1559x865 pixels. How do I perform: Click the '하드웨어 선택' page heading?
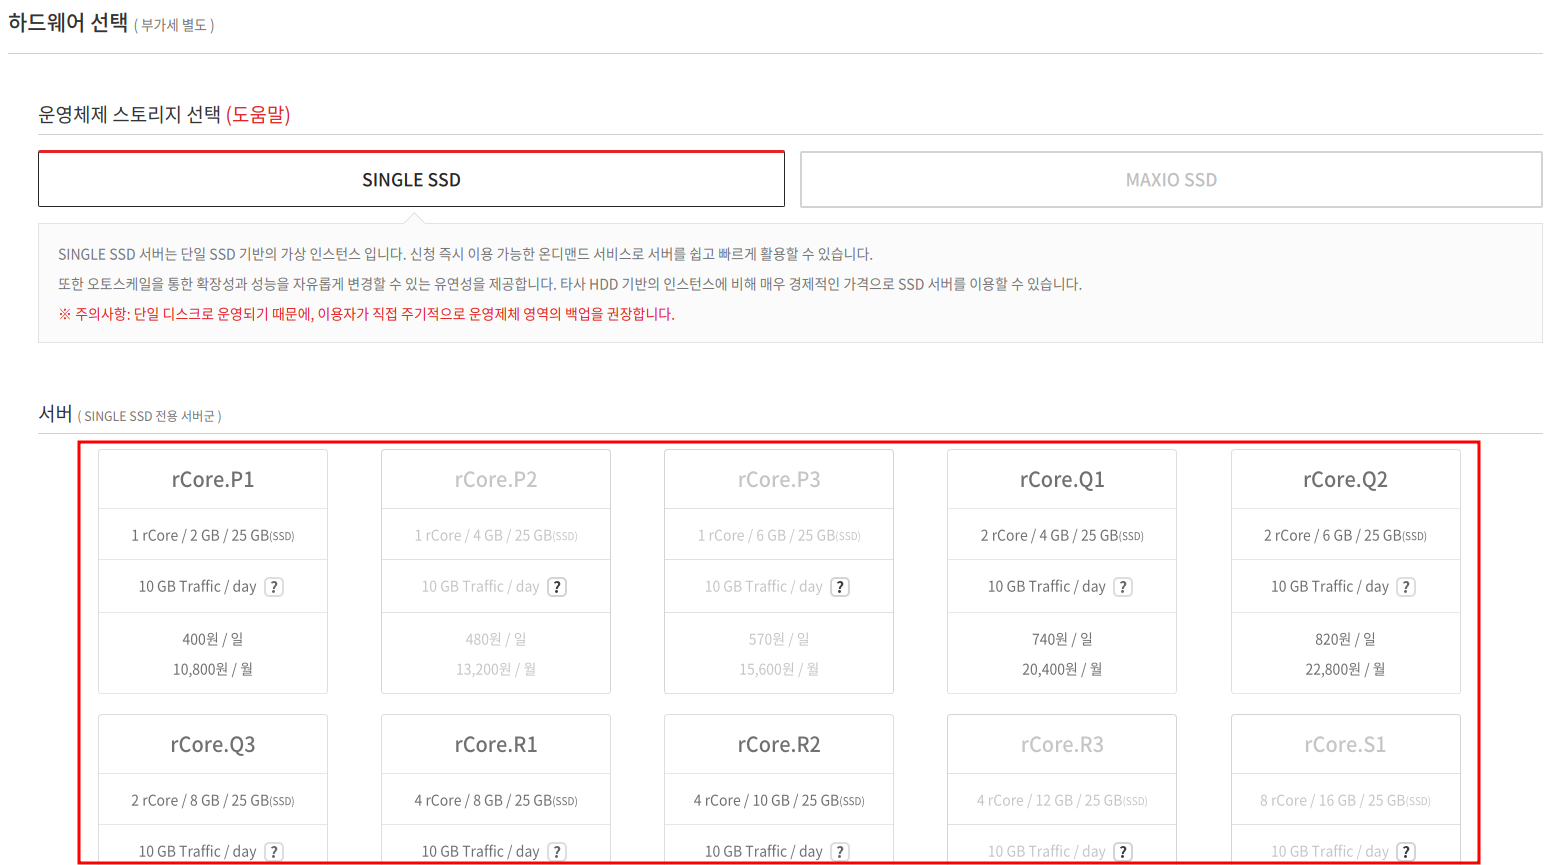pos(68,22)
